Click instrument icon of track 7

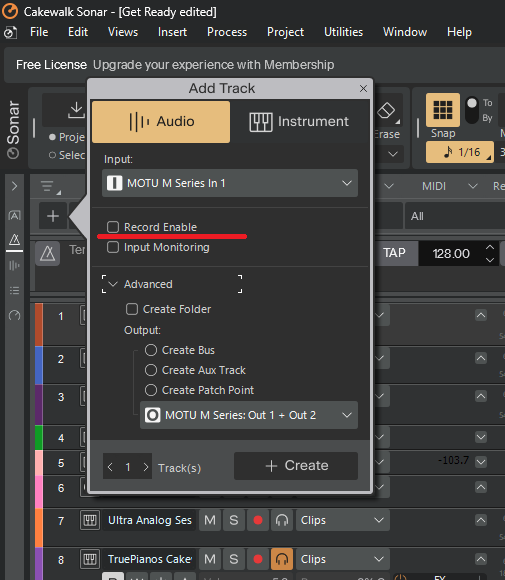click(x=90, y=520)
